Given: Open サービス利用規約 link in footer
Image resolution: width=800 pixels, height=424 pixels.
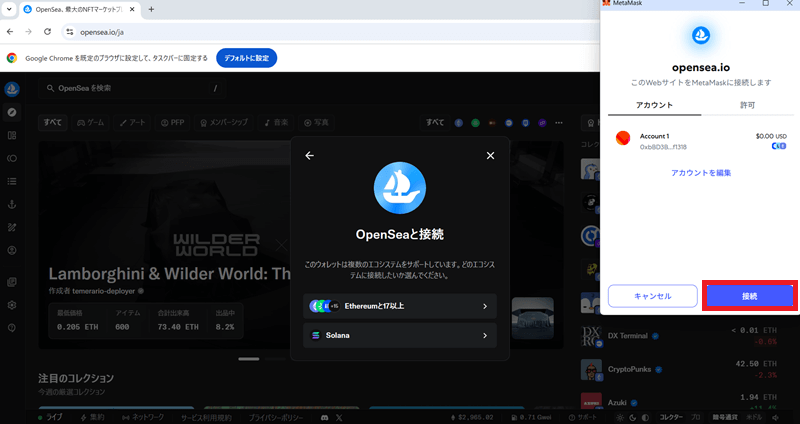Looking at the screenshot, I should [206, 417].
